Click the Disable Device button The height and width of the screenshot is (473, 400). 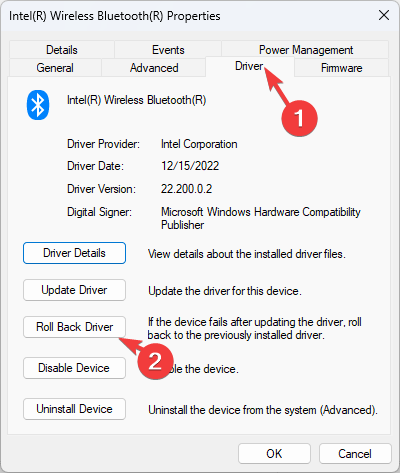click(74, 368)
